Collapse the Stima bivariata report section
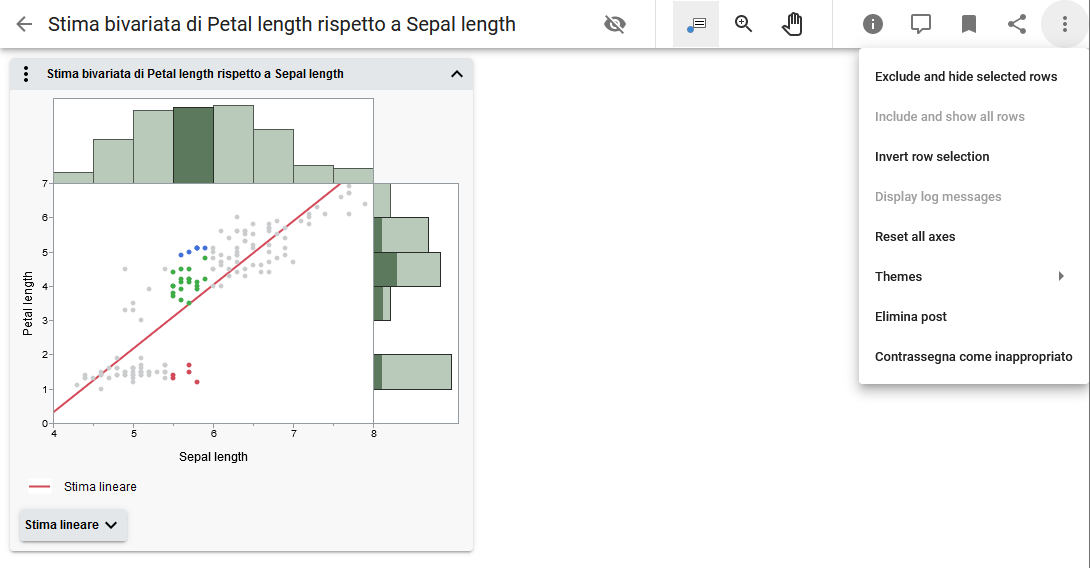Image resolution: width=1090 pixels, height=568 pixels. (457, 74)
